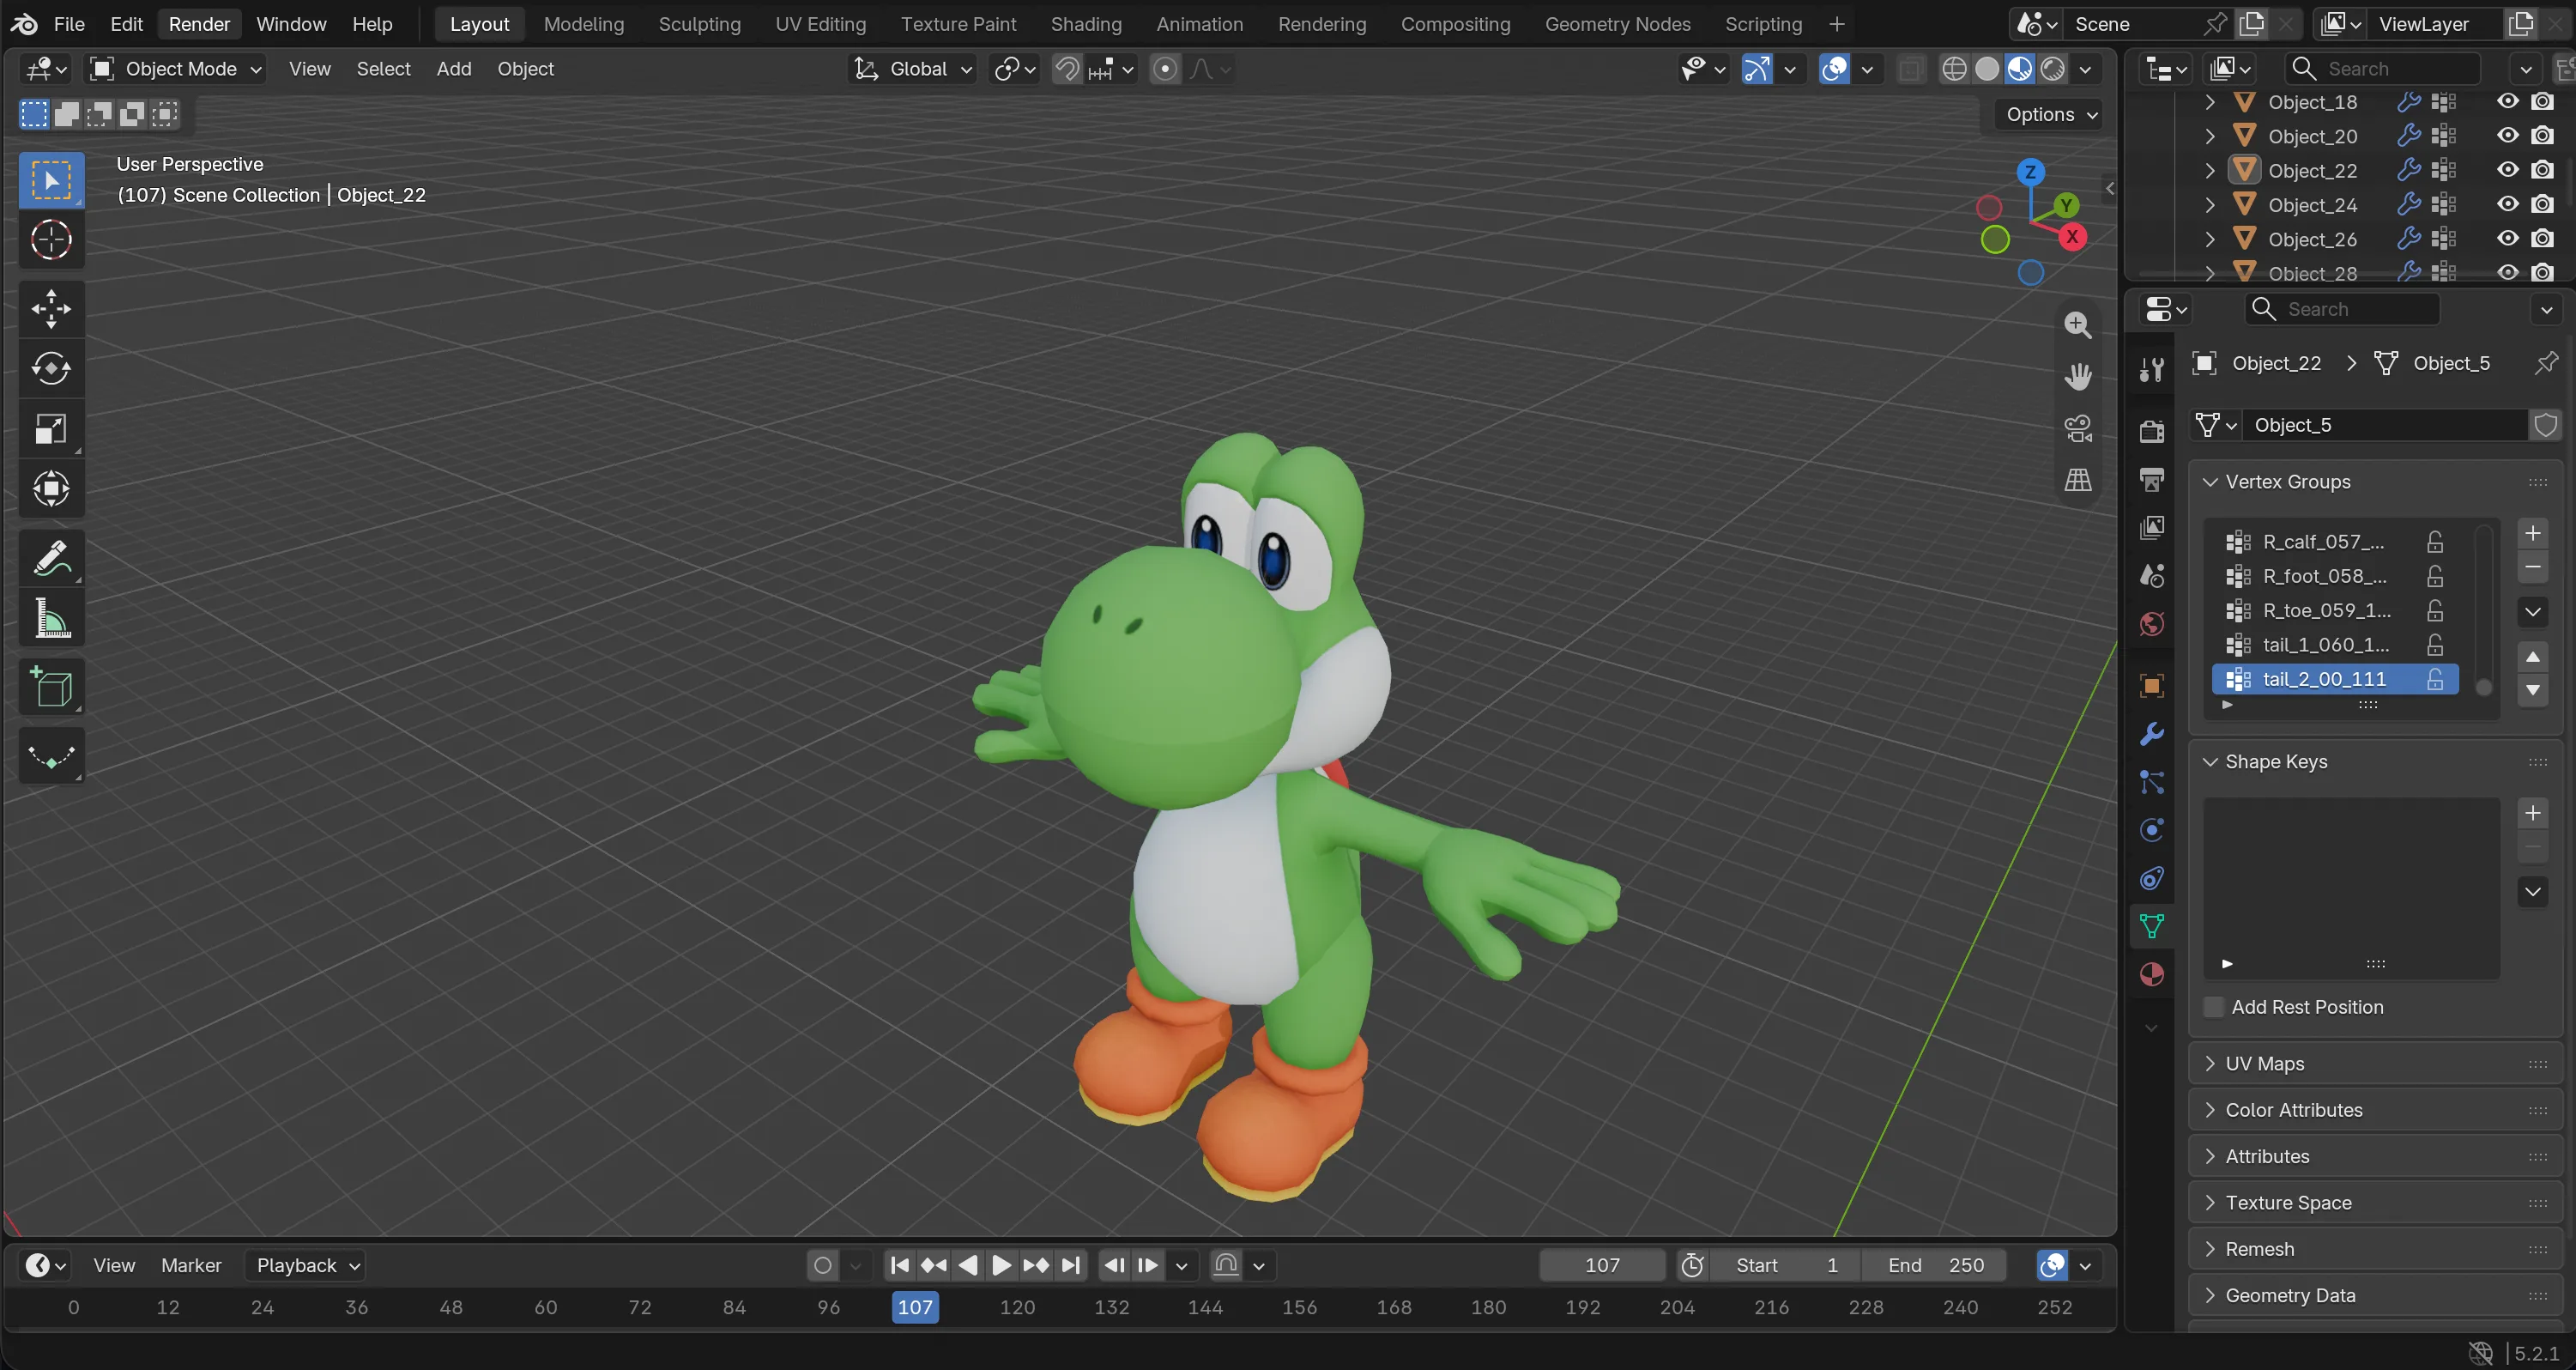The height and width of the screenshot is (1370, 2576).
Task: Toggle proportional editing button
Action: point(1165,69)
